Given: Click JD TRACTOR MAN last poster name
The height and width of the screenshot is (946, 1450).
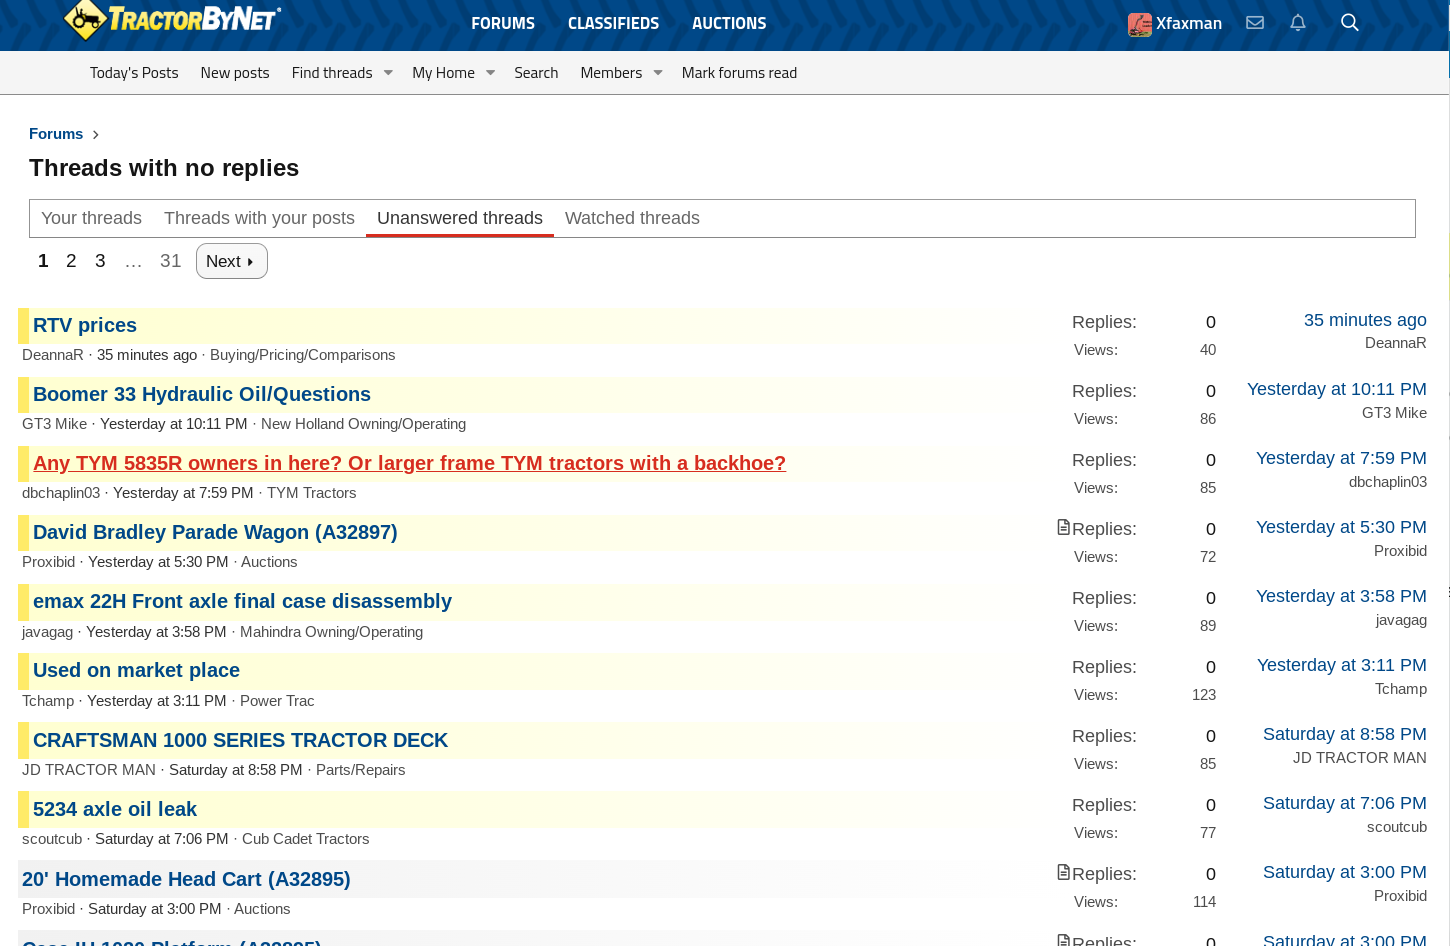Looking at the screenshot, I should pos(1359,758).
